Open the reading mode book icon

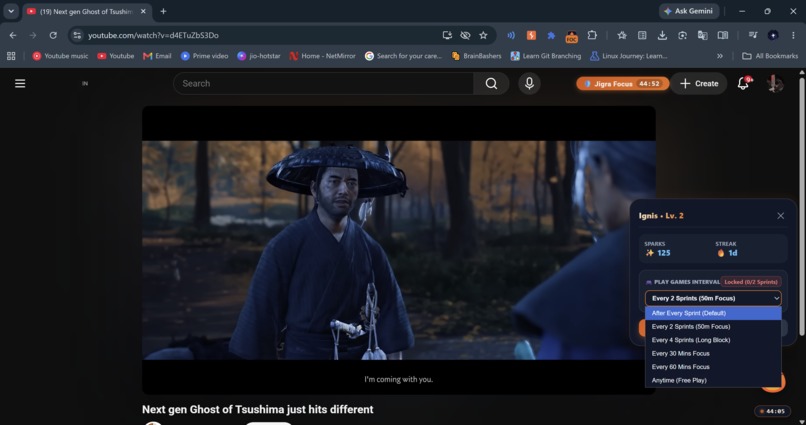tap(723, 35)
